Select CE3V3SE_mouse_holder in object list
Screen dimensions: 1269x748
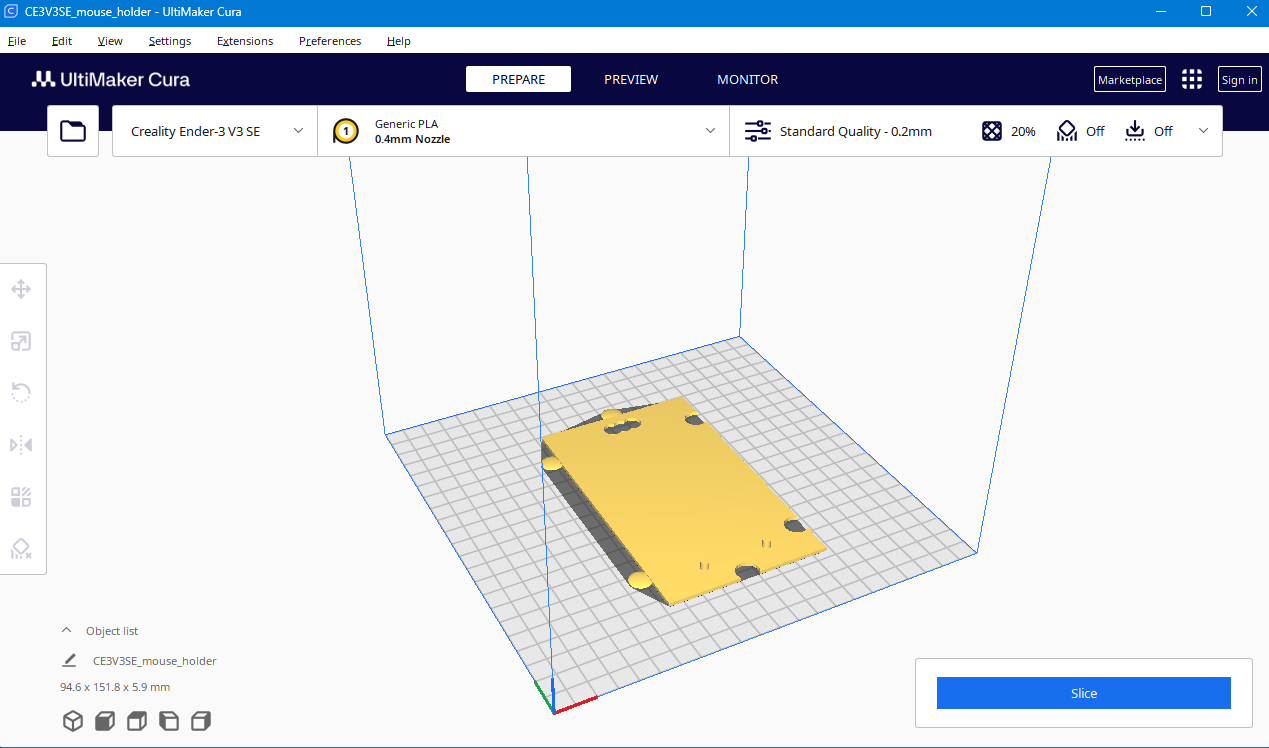(154, 661)
